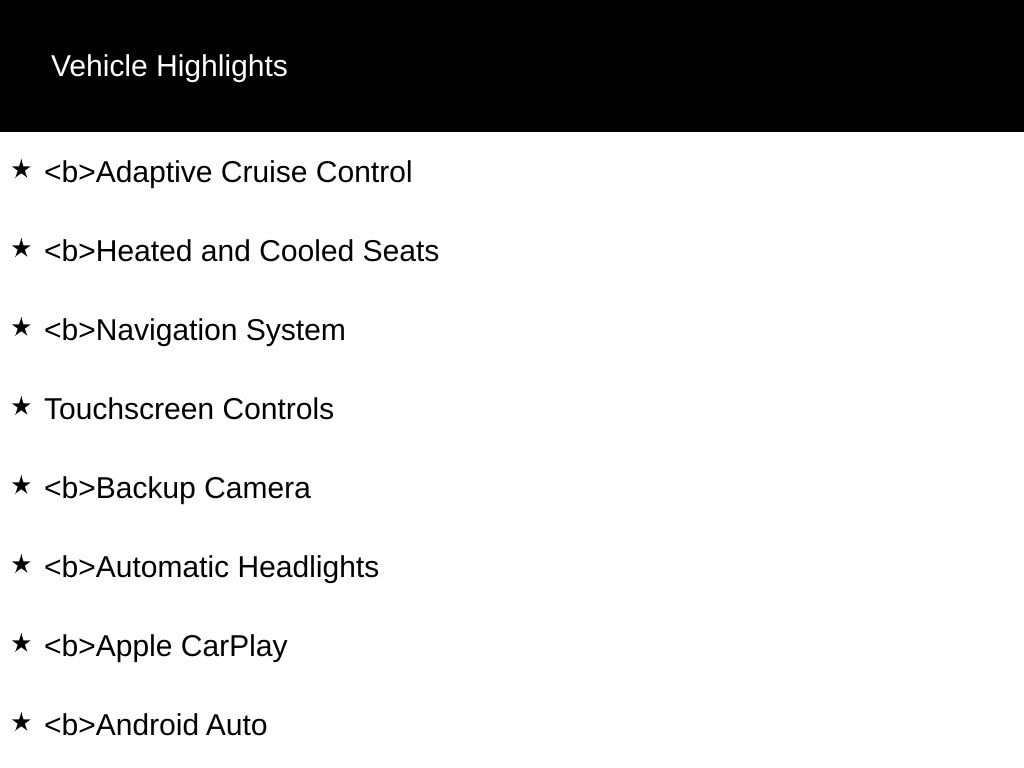Select star bullet next to Navigation System
1024x768 pixels.
click(x=21, y=327)
